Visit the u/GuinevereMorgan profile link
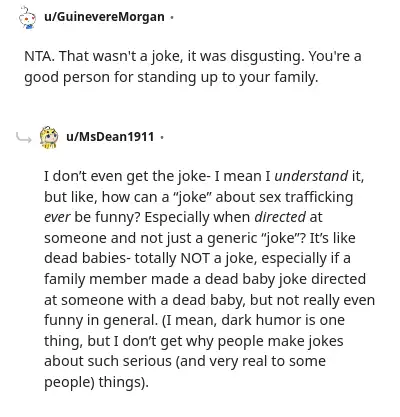Image resolution: width=400 pixels, height=417 pixels. point(104,17)
